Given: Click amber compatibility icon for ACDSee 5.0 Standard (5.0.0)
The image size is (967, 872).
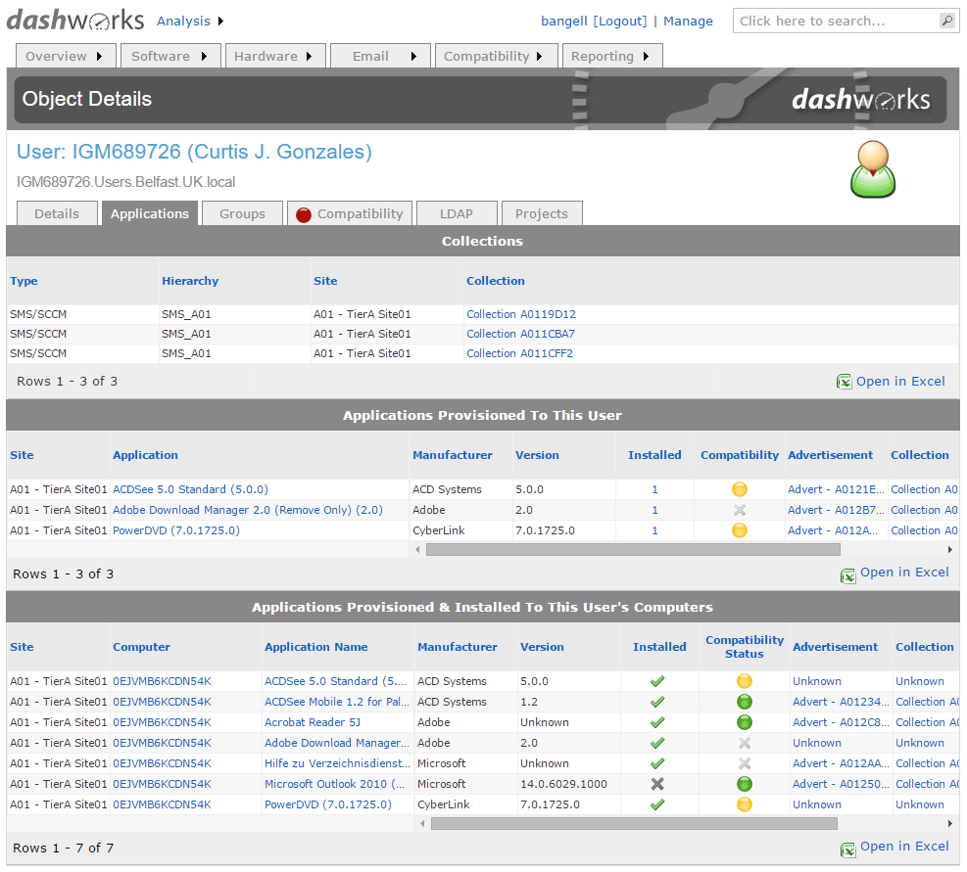Looking at the screenshot, I should tap(739, 489).
